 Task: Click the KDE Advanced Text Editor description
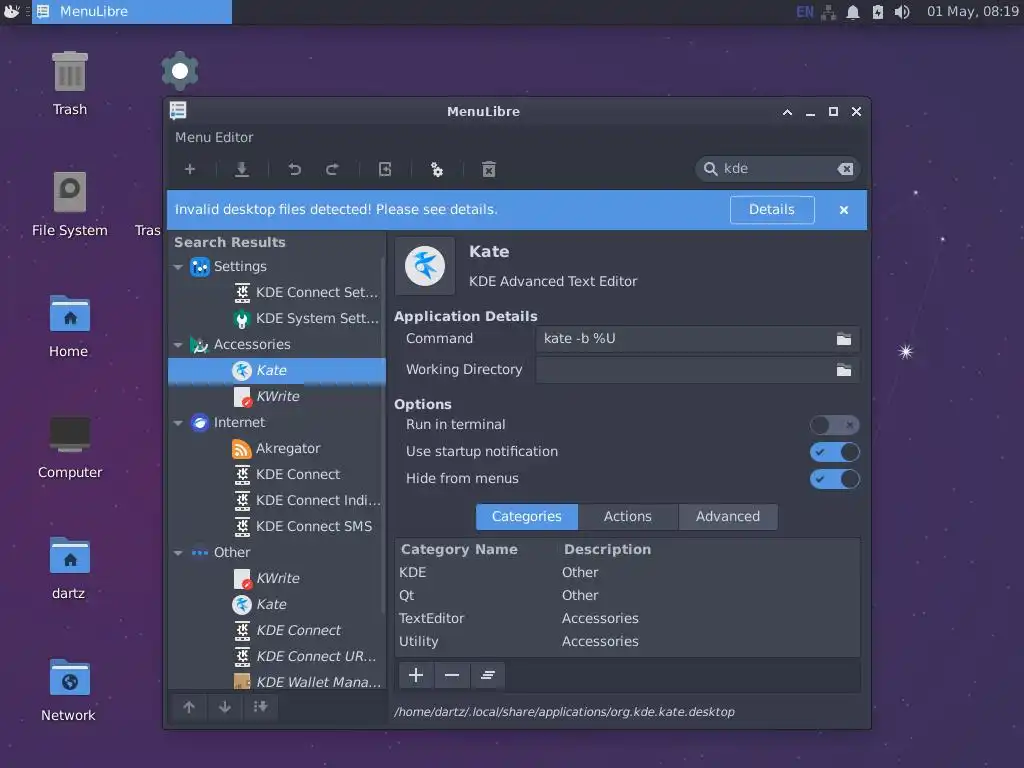[x=552, y=281]
